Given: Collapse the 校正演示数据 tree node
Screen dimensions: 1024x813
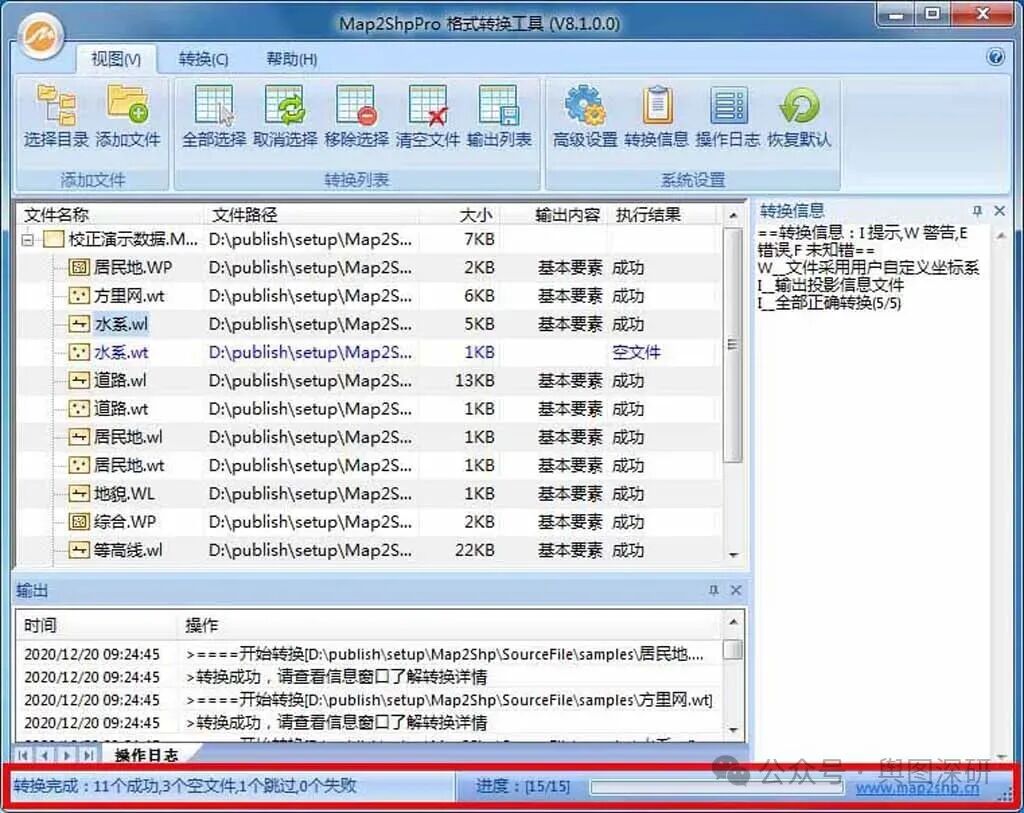Looking at the screenshot, I should (x=27, y=240).
